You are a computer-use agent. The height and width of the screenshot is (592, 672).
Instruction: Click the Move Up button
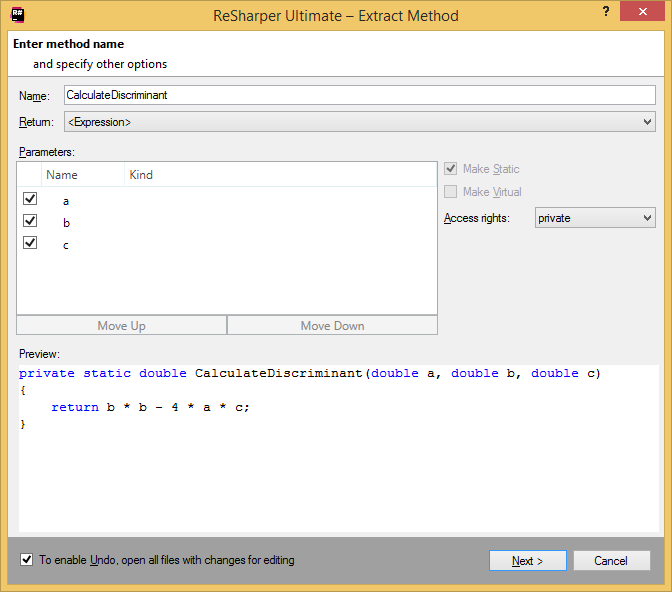[x=121, y=325]
